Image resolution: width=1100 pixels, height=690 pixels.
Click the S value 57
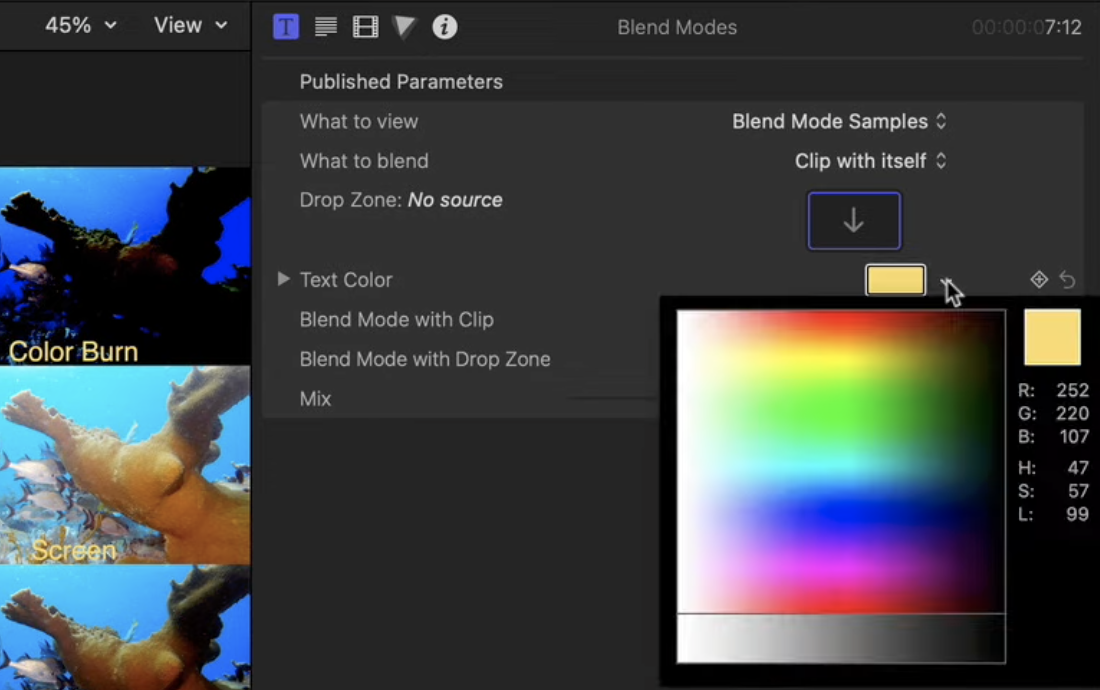point(1078,491)
